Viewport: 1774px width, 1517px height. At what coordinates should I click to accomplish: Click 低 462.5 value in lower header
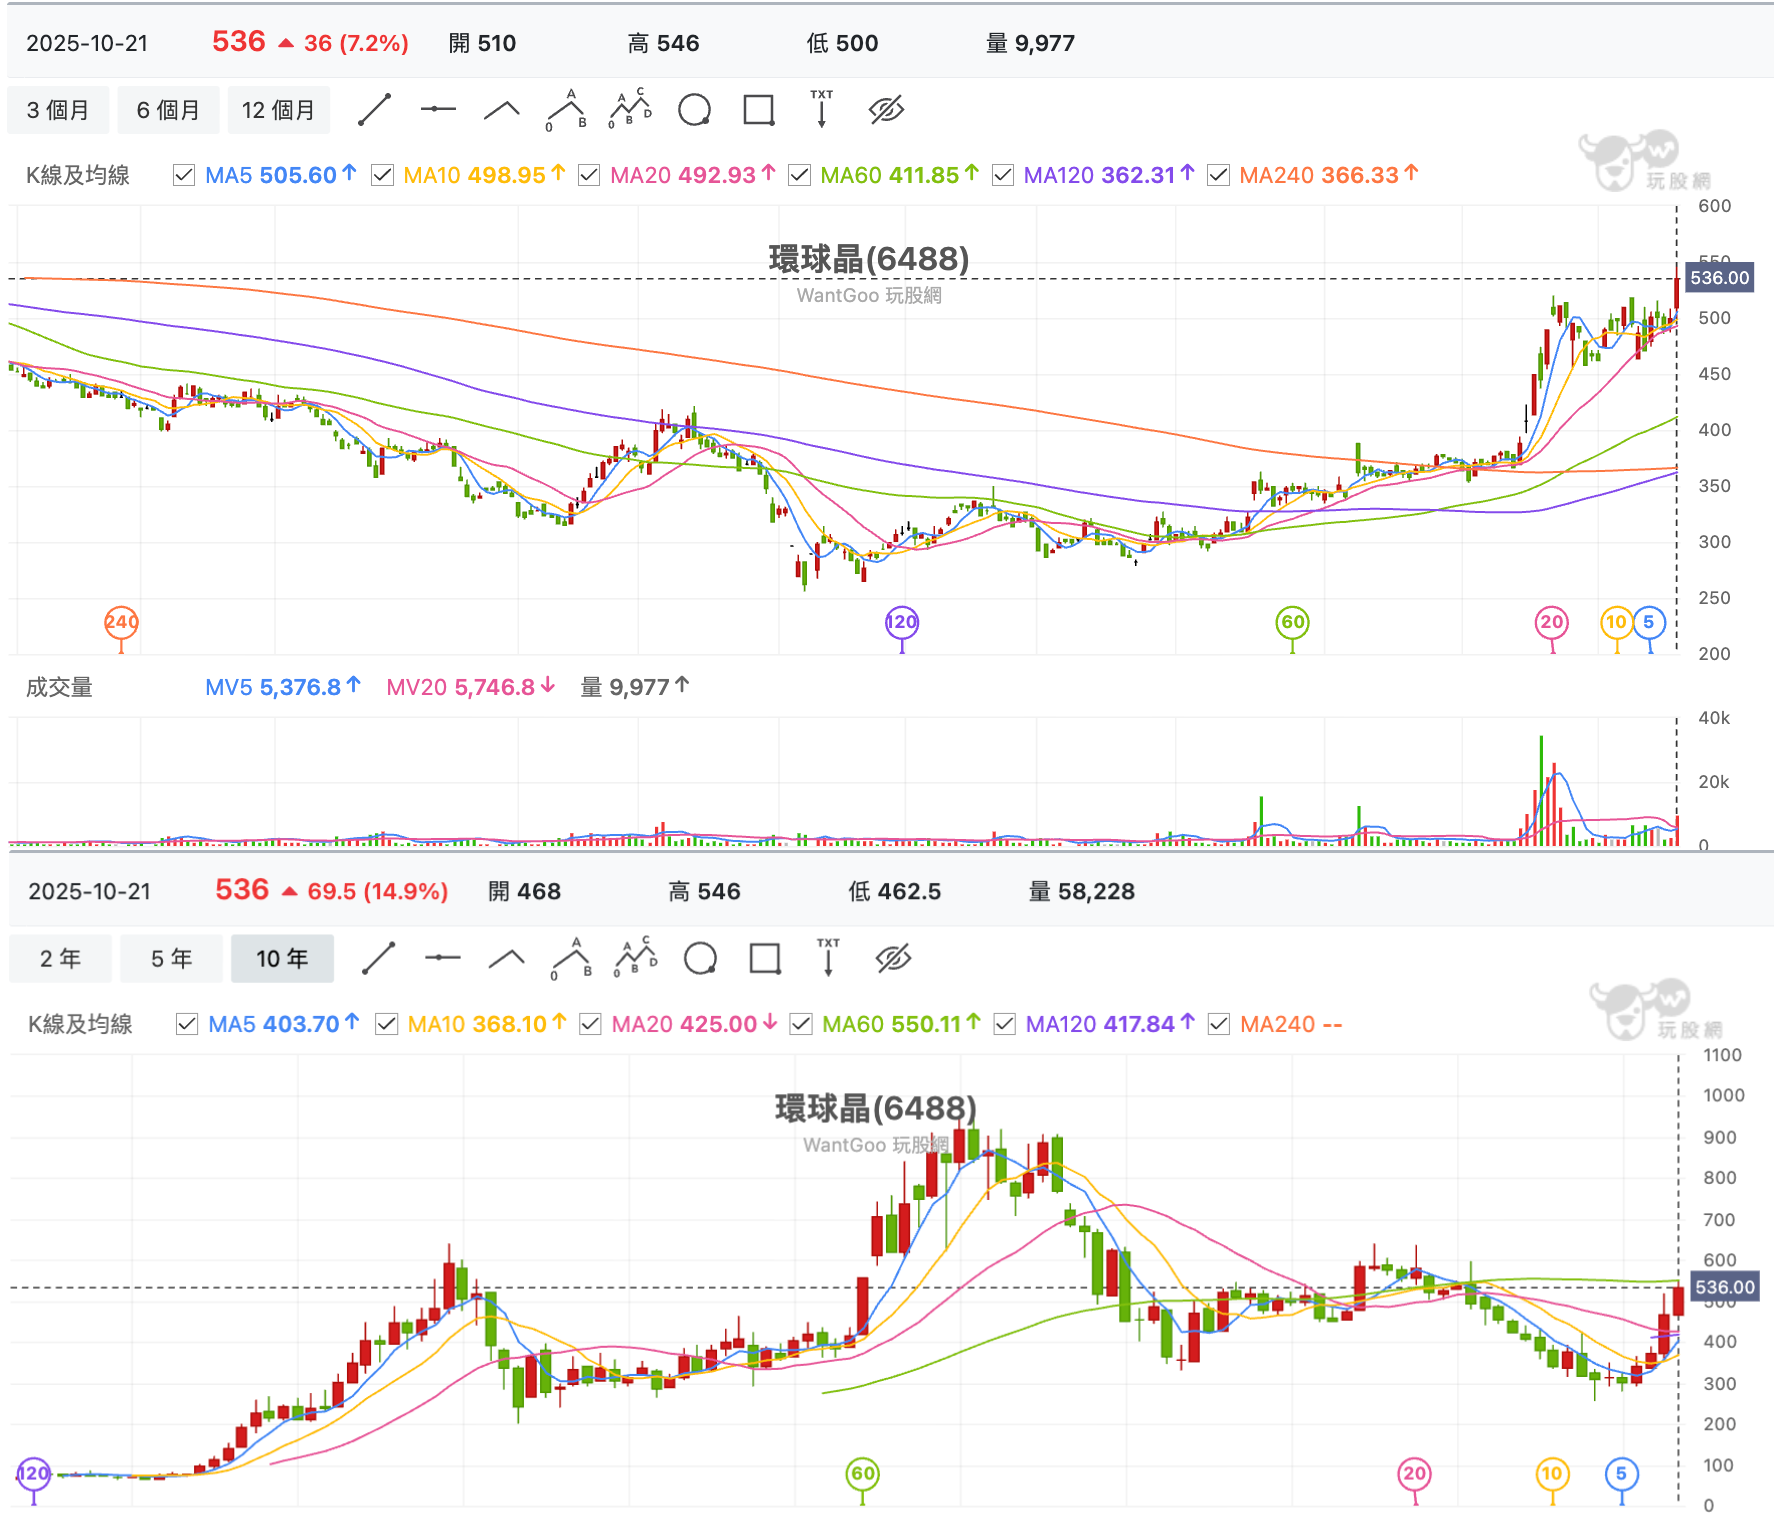[x=895, y=891]
